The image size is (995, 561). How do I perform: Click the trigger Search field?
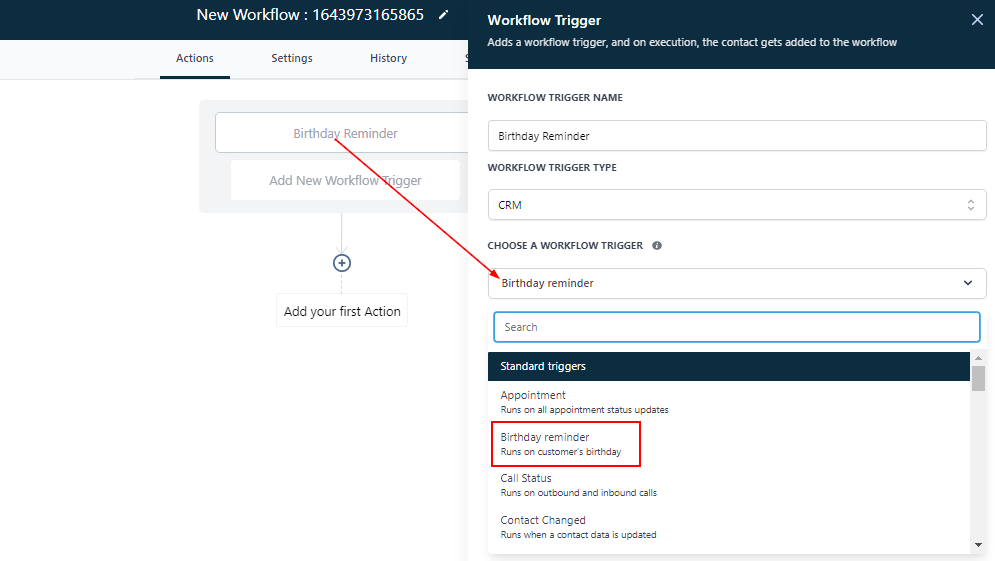click(736, 327)
